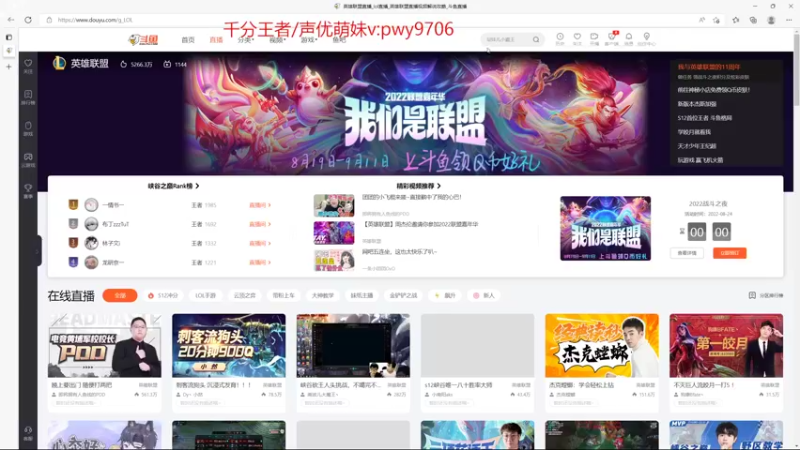Image resolution: width=800 pixels, height=450 pixels.
Task: Select the 云顶之弈 filter tab
Action: coord(244,295)
